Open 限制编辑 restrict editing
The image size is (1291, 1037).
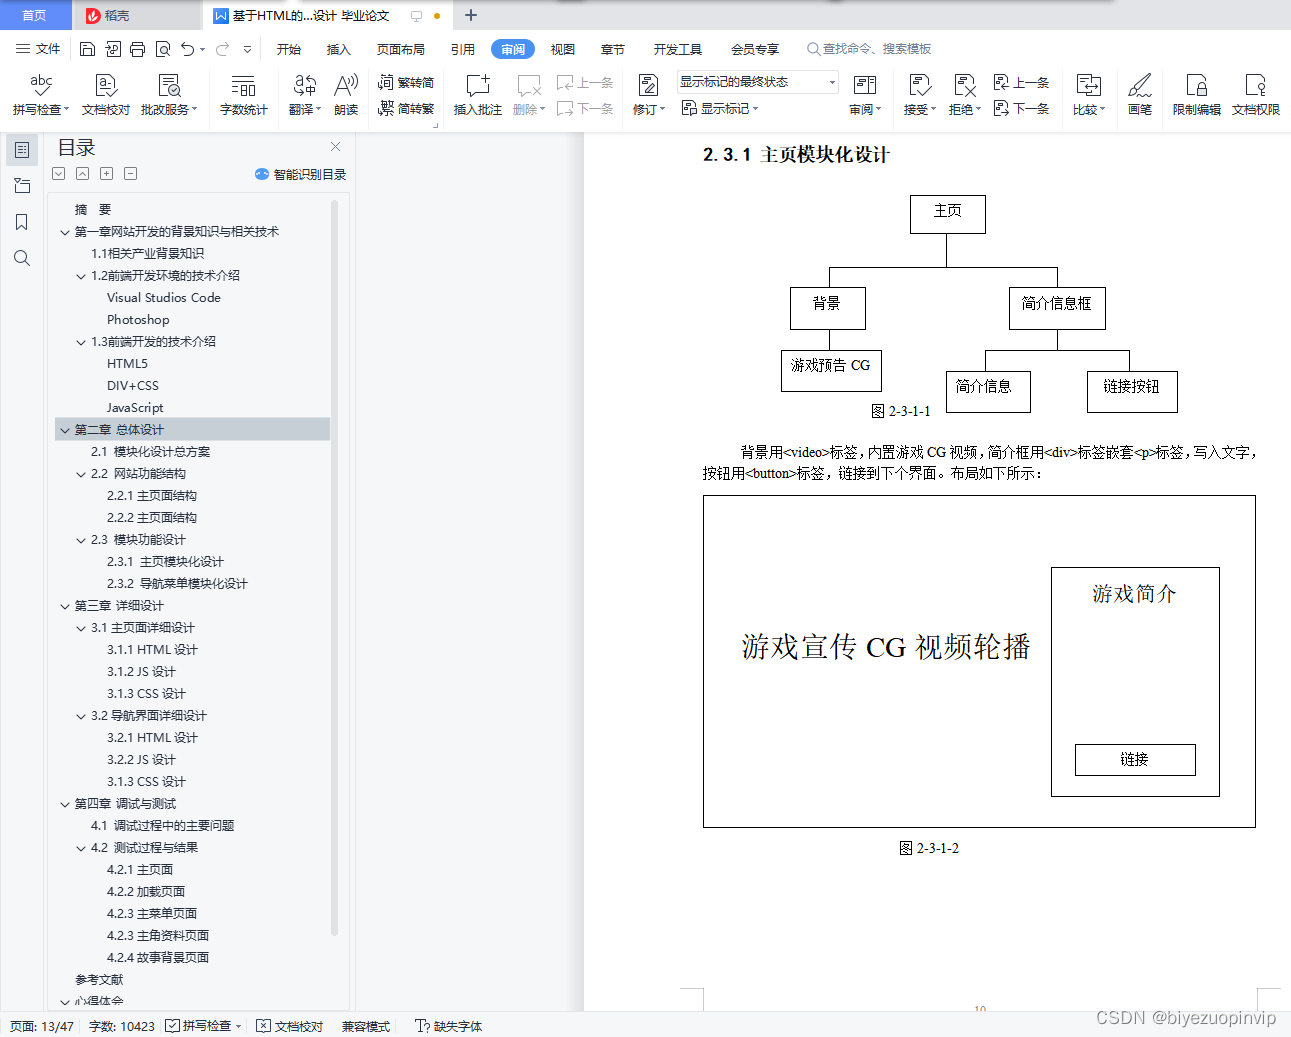pos(1196,95)
